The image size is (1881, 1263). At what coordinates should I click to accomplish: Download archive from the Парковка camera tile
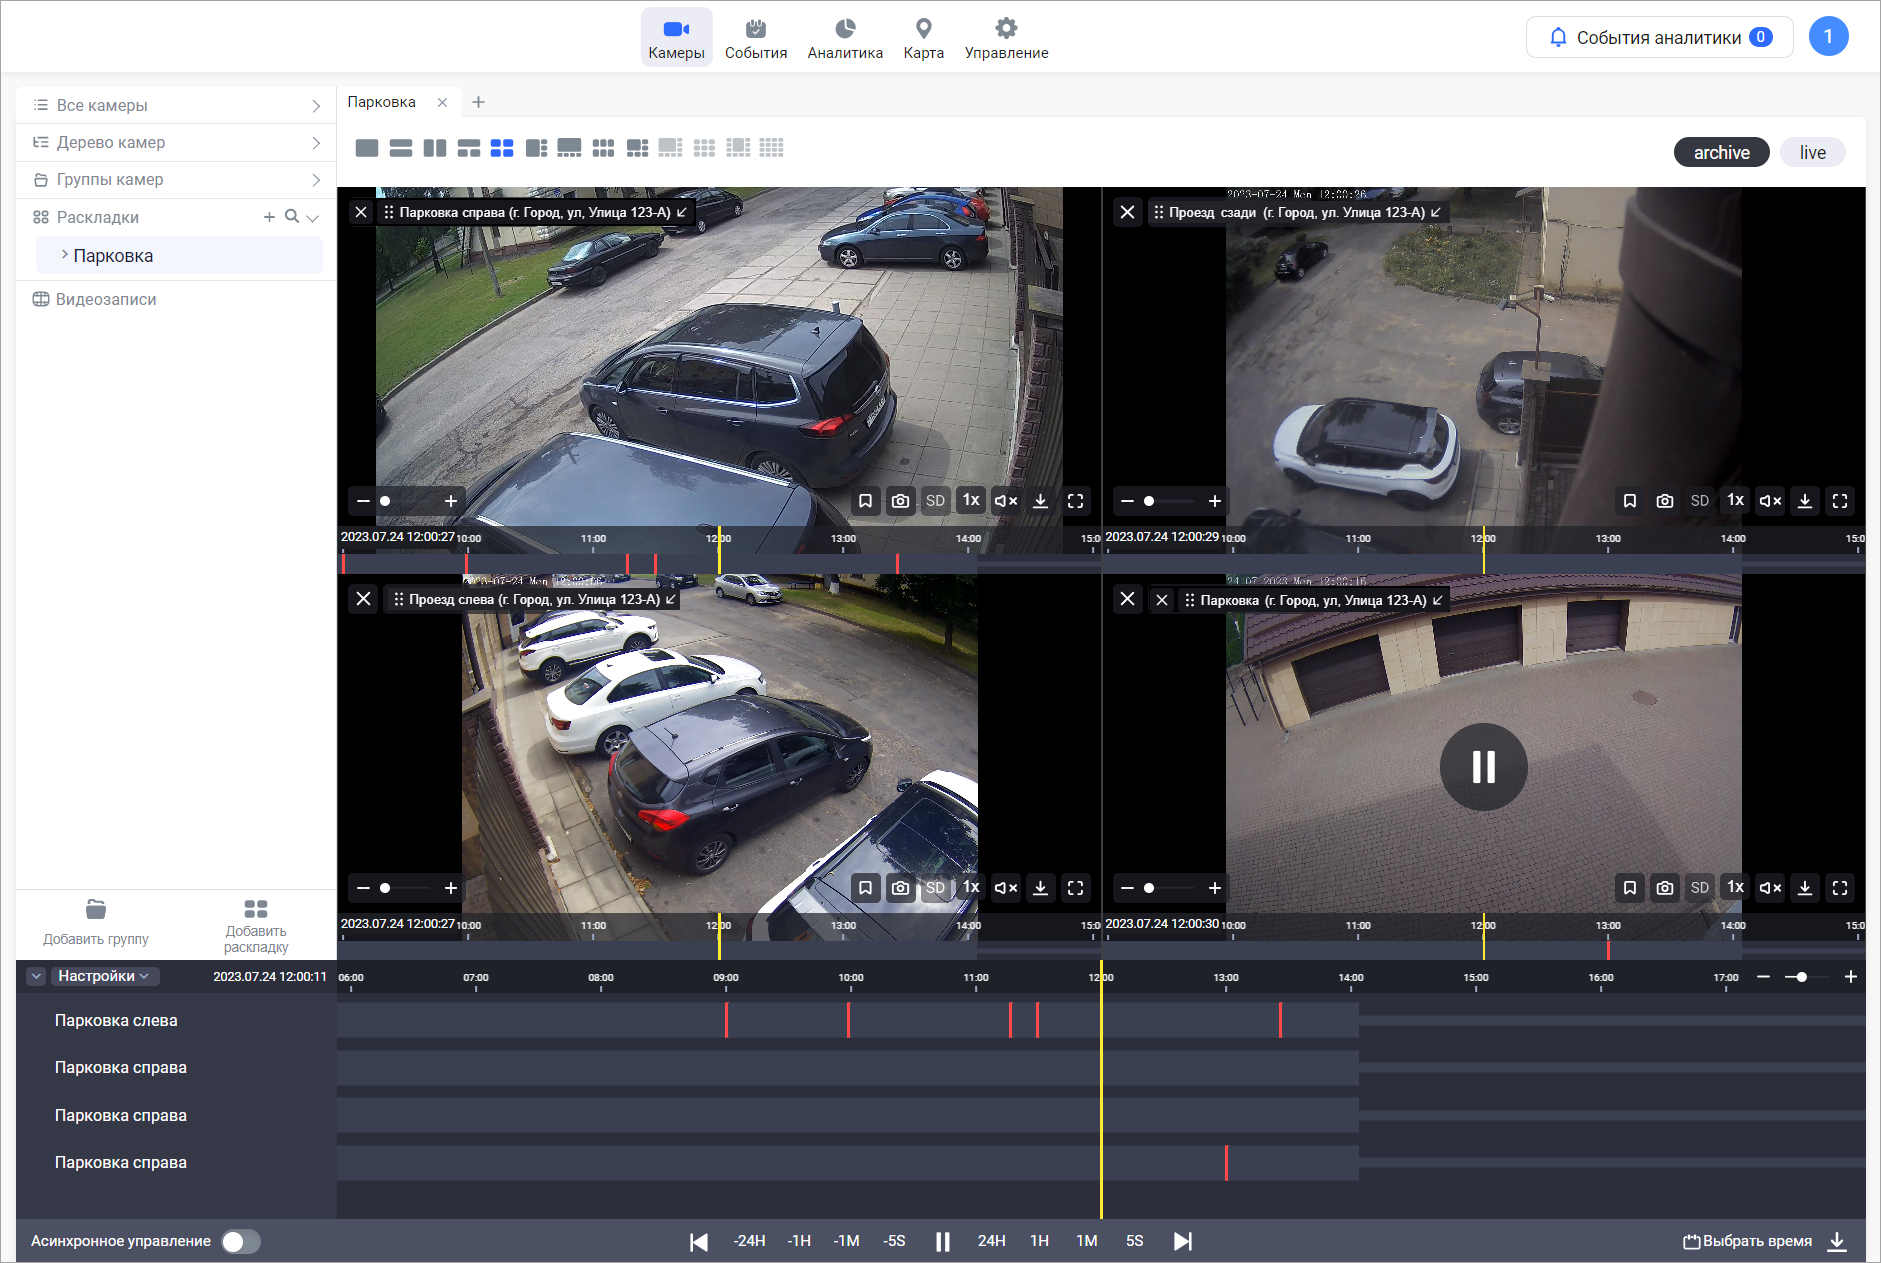[1804, 888]
